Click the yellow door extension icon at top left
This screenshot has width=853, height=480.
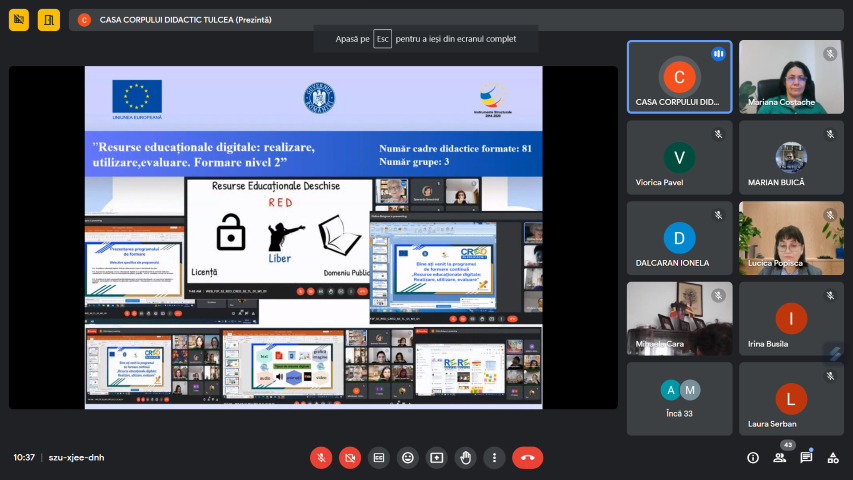click(x=49, y=19)
